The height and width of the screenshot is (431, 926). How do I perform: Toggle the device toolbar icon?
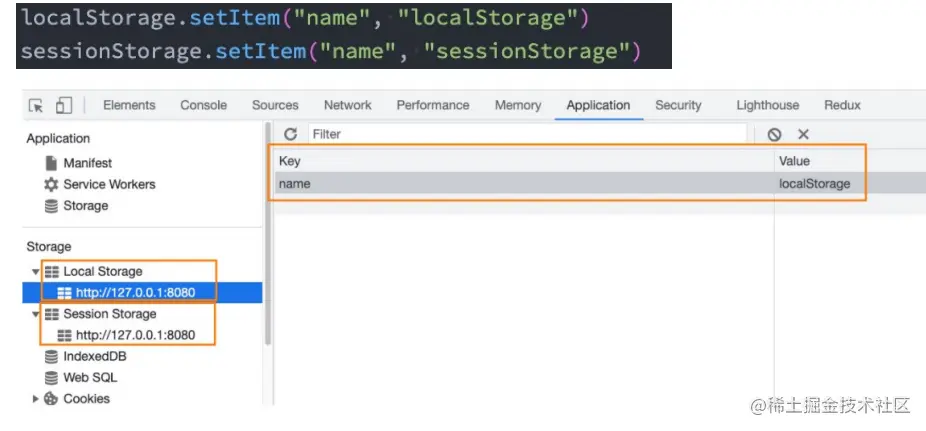pos(63,106)
